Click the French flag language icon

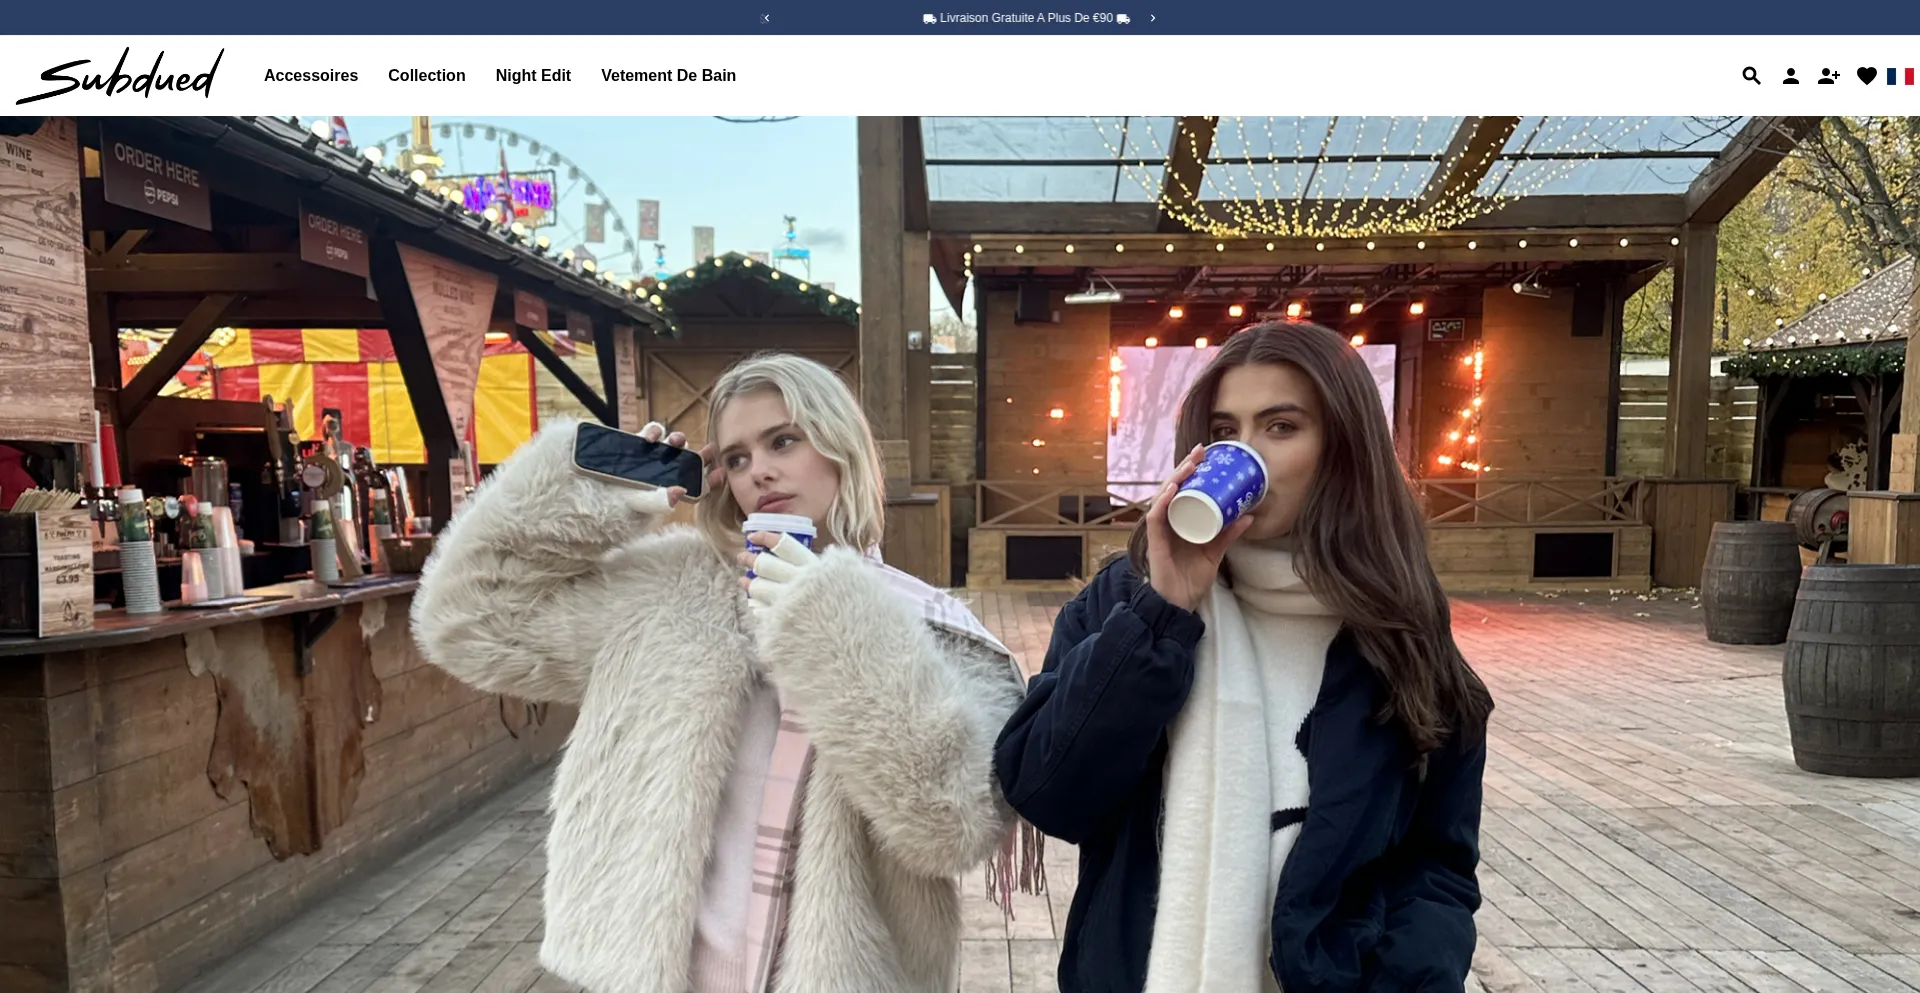[1900, 76]
